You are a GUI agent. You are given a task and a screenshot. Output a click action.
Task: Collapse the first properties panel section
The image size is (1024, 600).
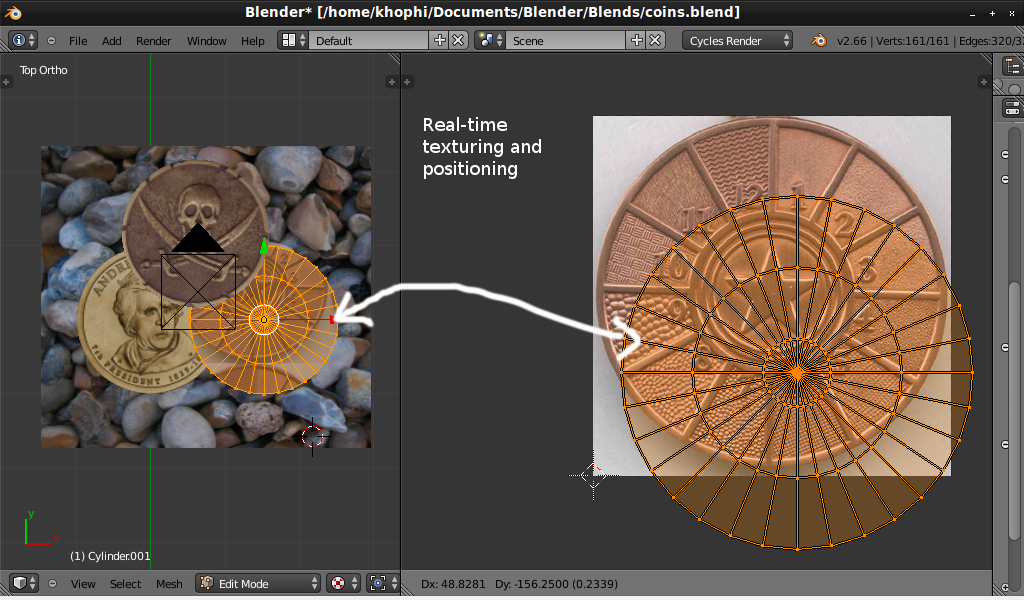[1006, 154]
